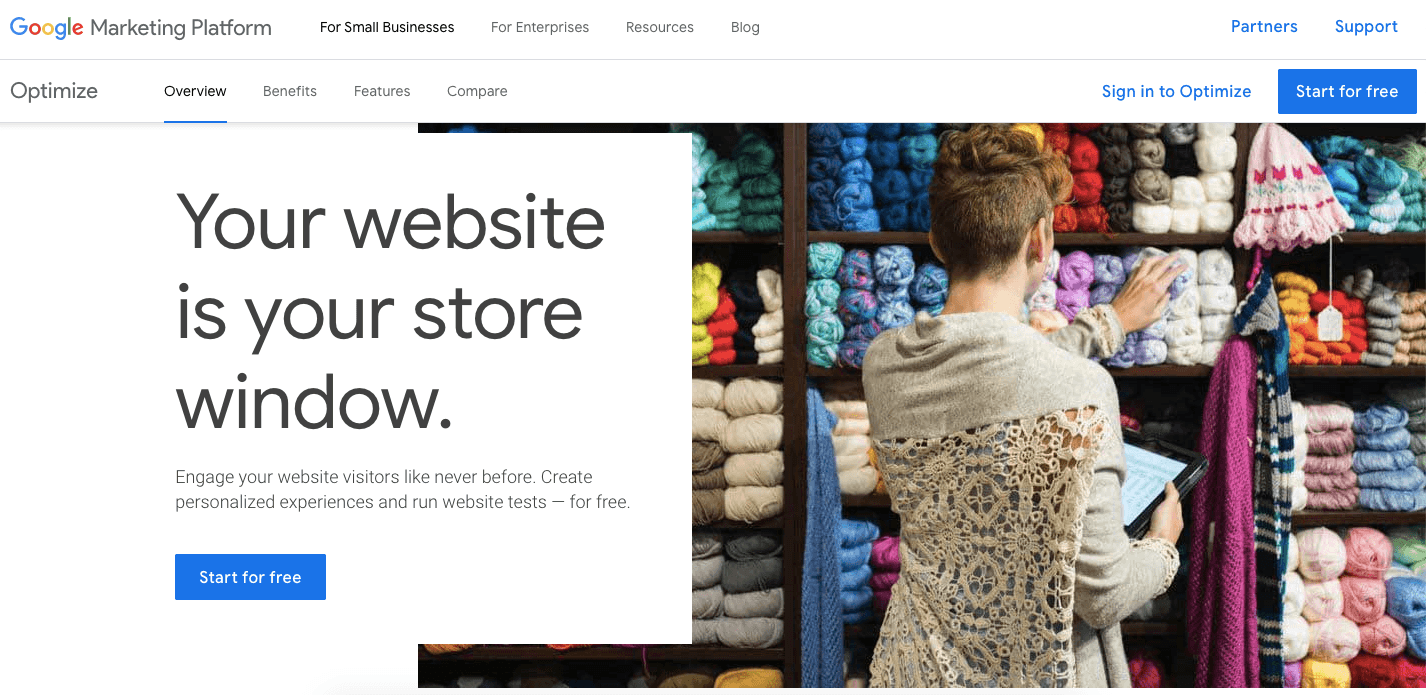Image resolution: width=1426 pixels, height=695 pixels.
Task: Click the 'Your website is your store window' headline
Action: click(x=390, y=311)
